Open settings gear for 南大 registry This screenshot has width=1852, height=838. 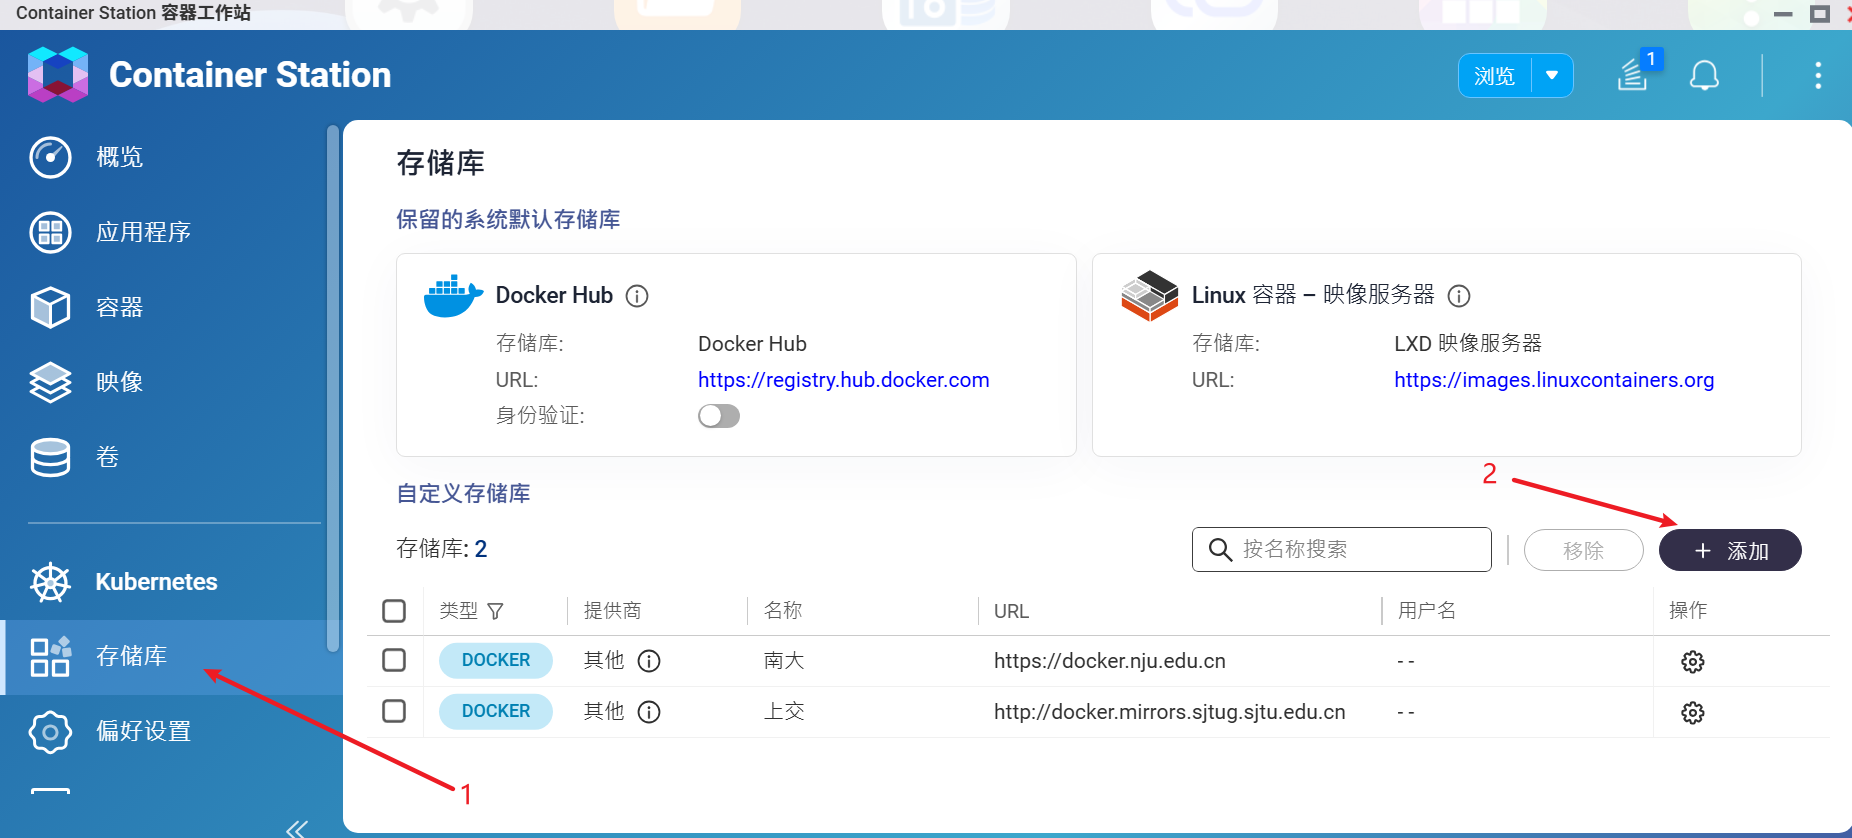point(1692,662)
